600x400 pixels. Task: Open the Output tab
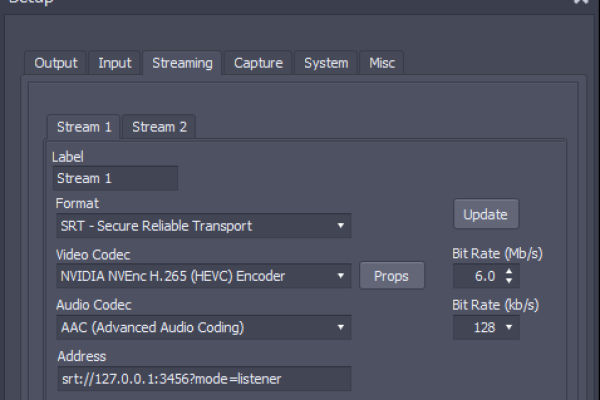(x=56, y=63)
